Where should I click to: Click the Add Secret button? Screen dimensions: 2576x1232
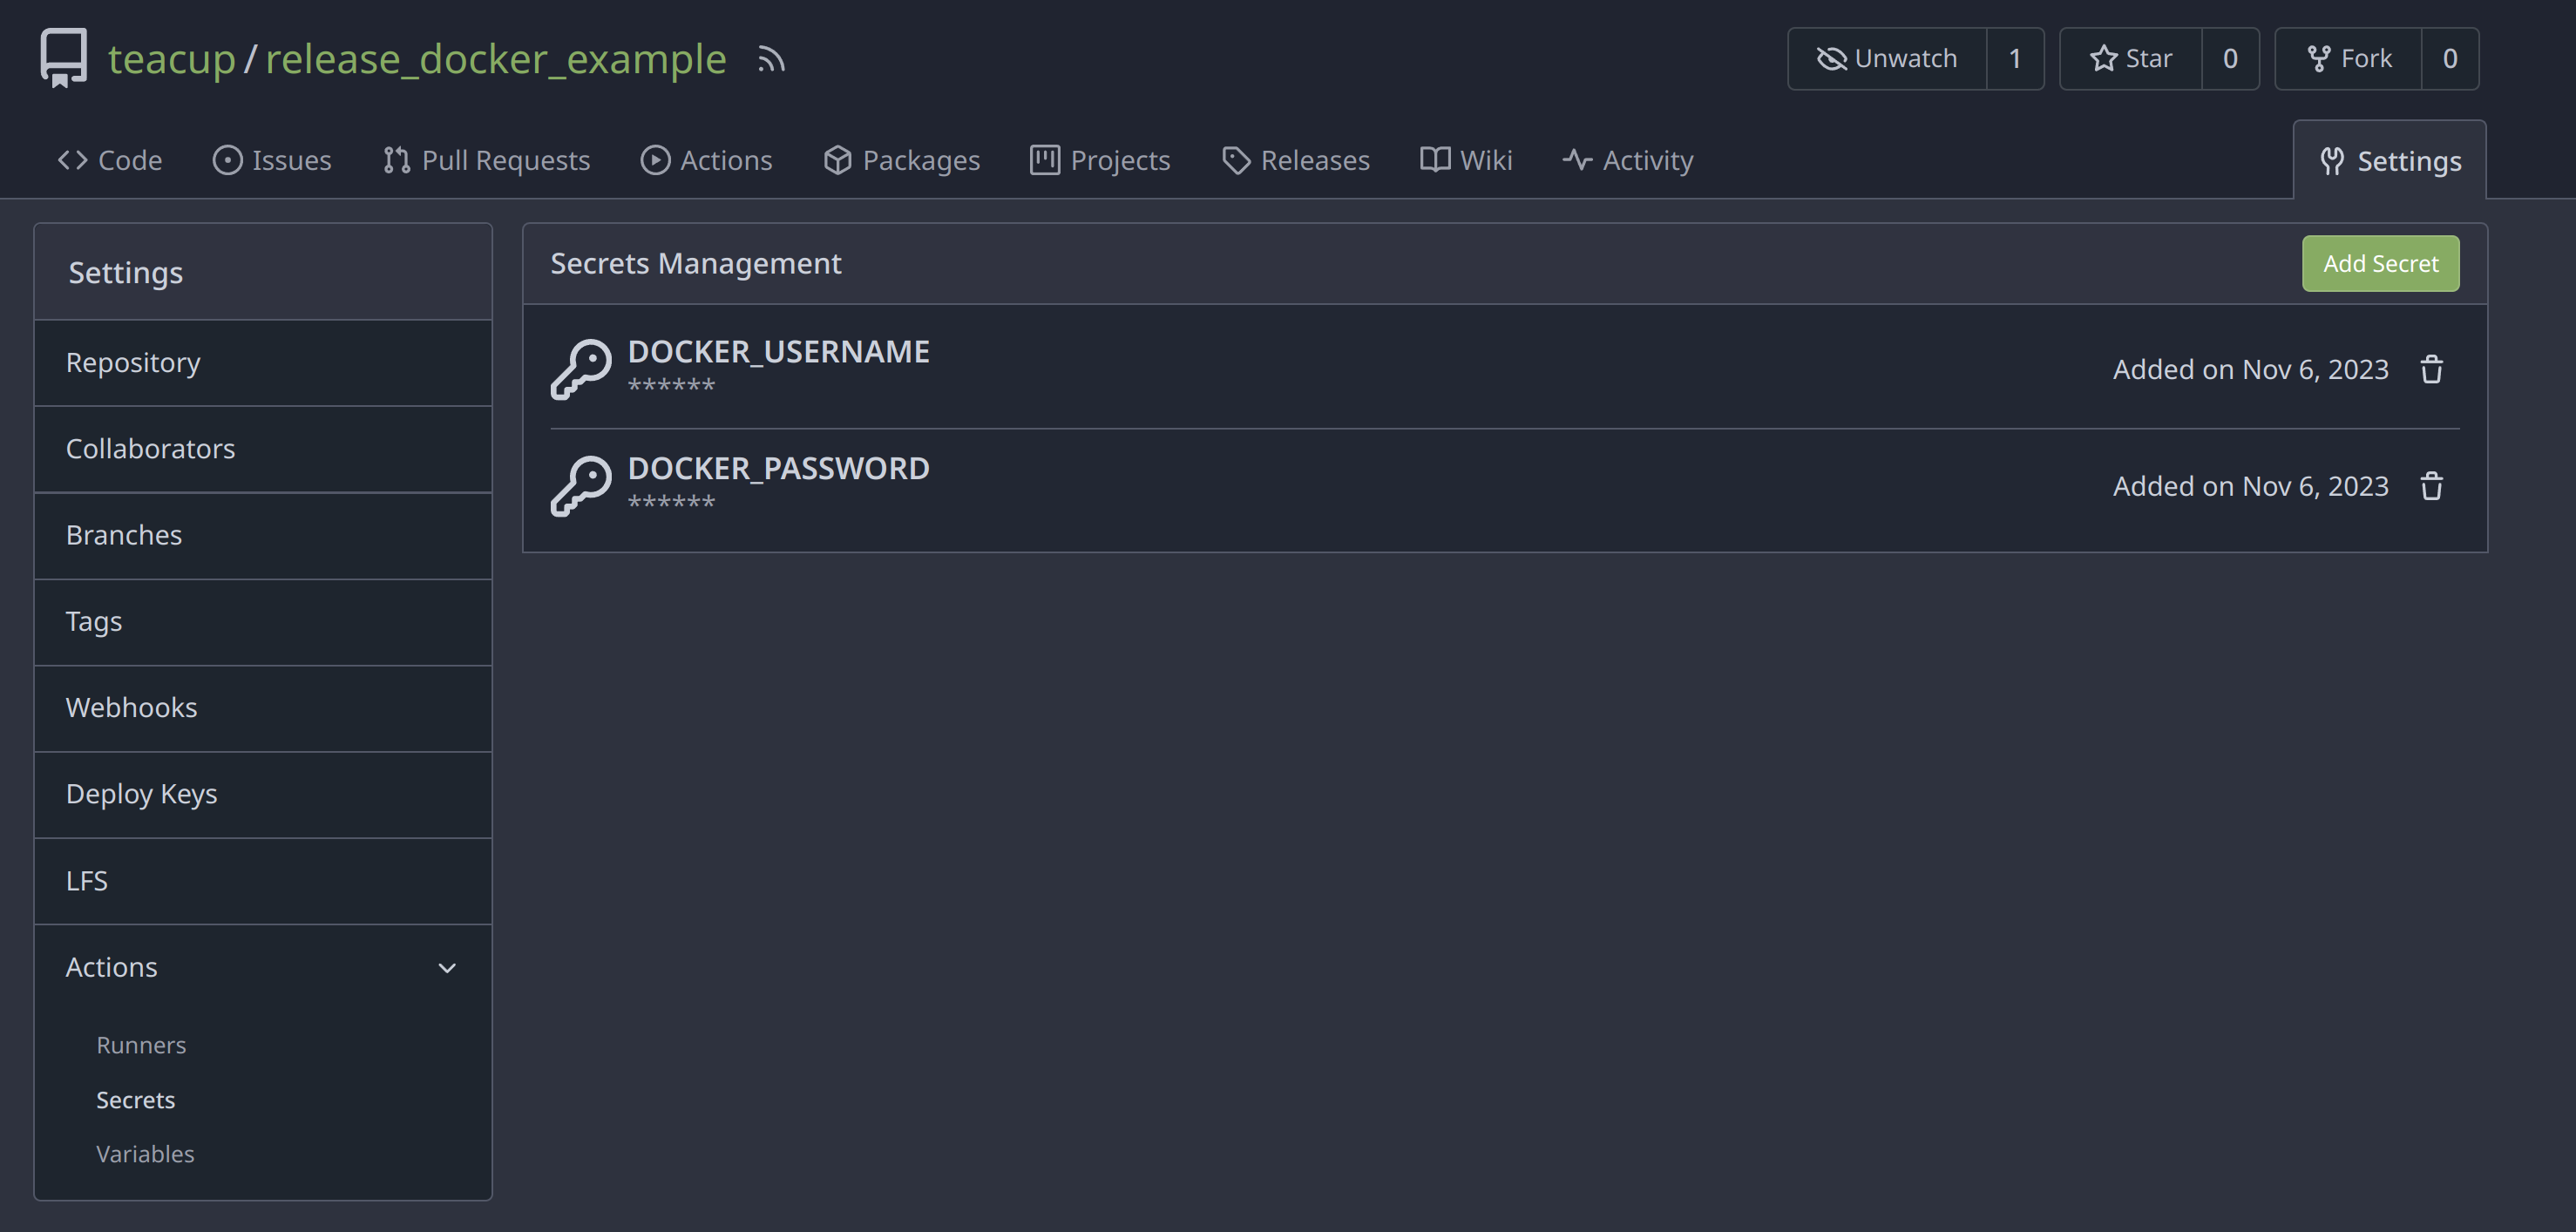(x=2380, y=263)
